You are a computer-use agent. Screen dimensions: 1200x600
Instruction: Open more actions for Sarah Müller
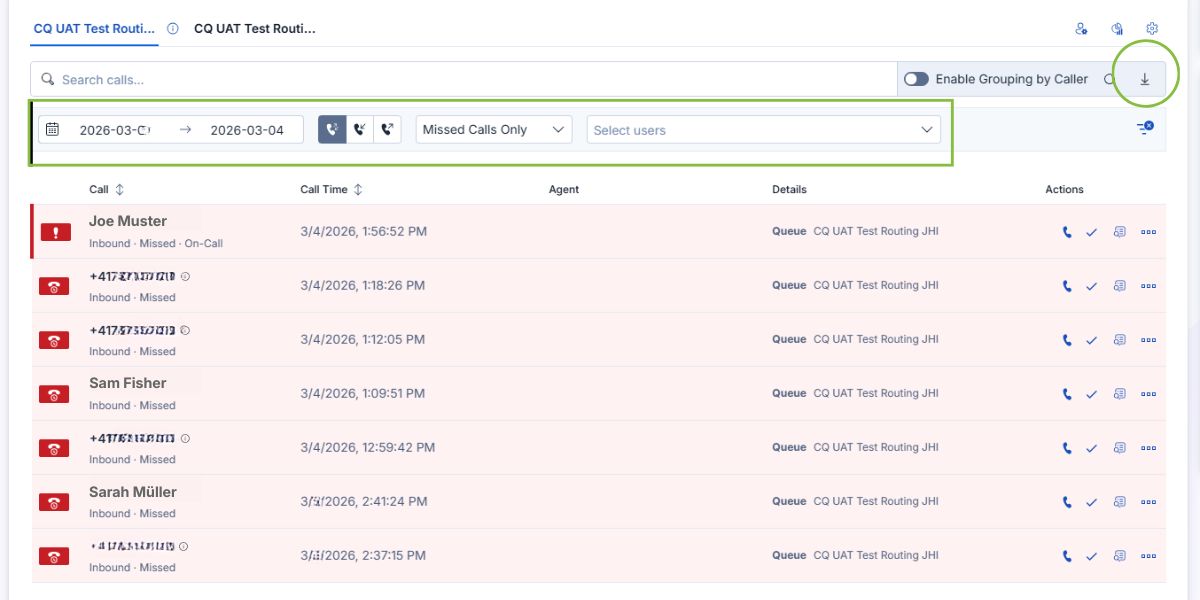pos(1148,502)
